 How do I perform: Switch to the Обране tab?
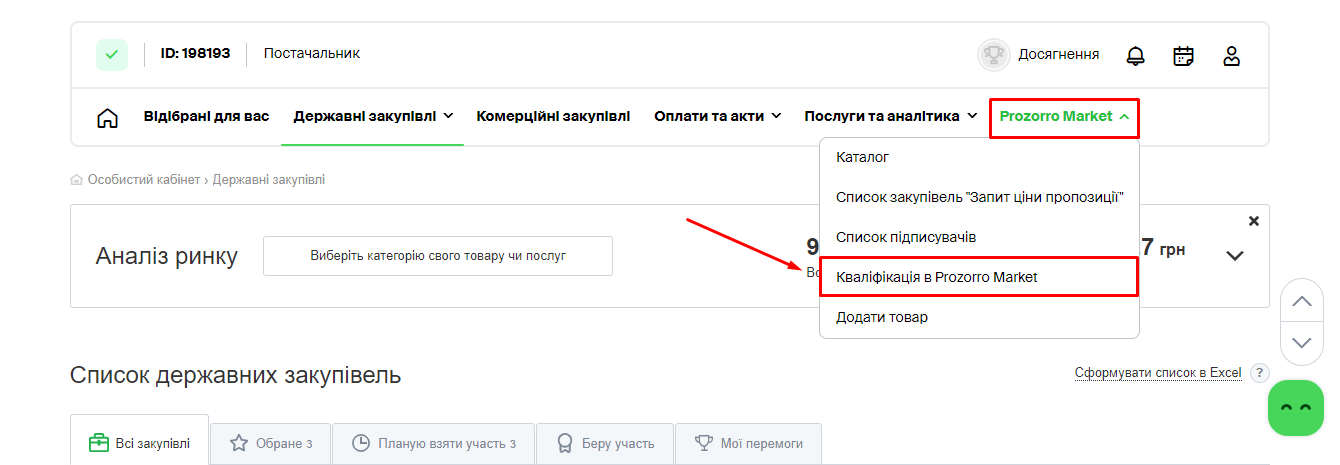(x=271, y=443)
